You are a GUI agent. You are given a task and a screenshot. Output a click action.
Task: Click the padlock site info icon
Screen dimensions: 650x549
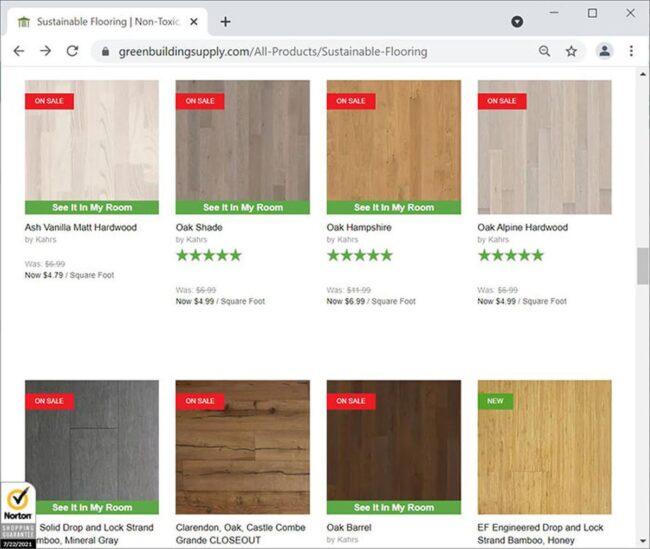click(x=105, y=51)
